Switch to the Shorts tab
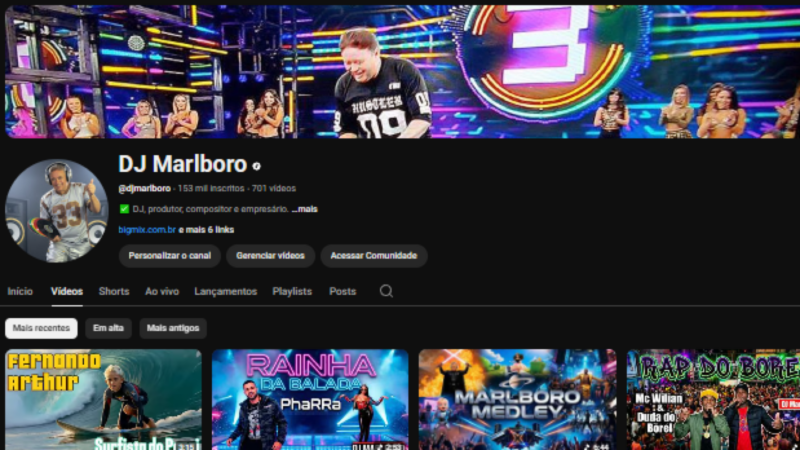The height and width of the screenshot is (450, 800). [114, 291]
